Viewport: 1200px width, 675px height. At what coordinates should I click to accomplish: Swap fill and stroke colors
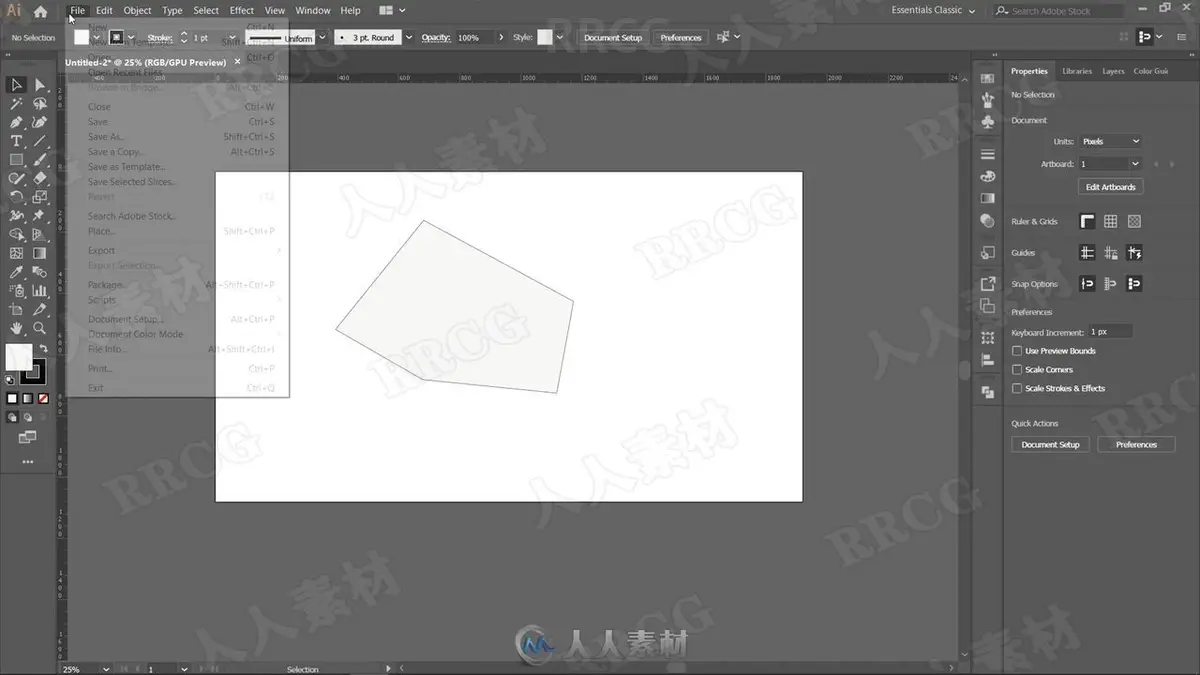tap(43, 348)
